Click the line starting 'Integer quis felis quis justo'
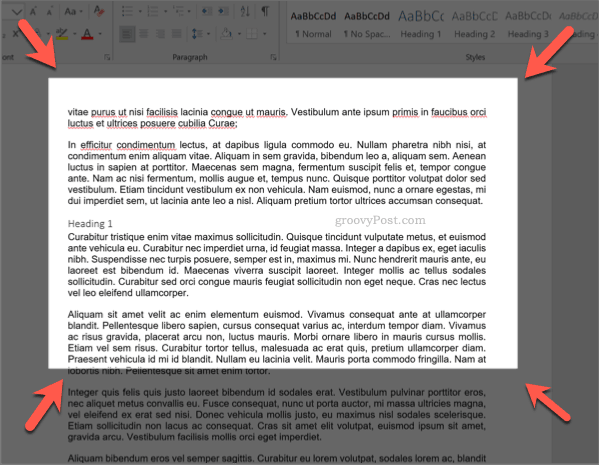 (x=277, y=392)
